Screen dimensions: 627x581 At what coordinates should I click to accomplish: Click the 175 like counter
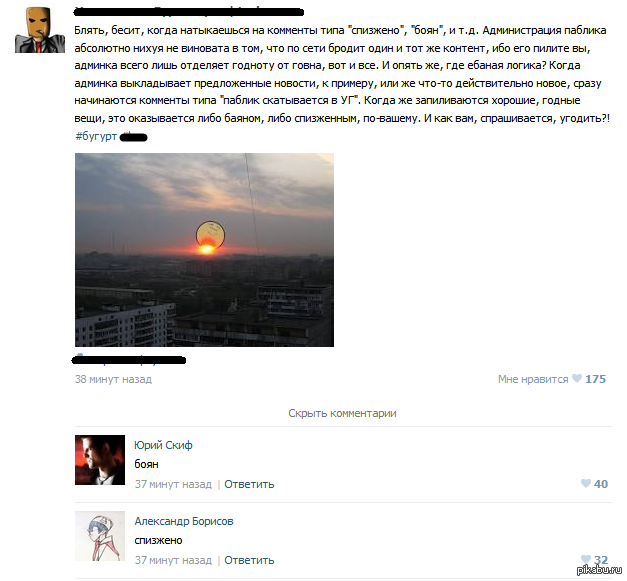pos(595,379)
